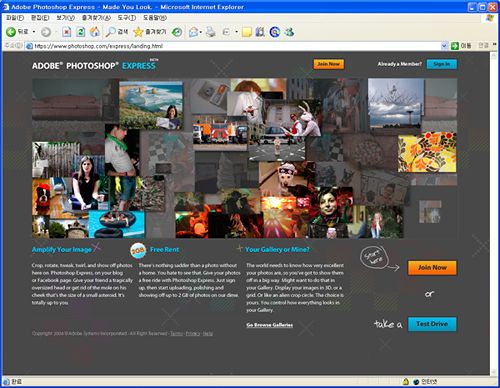Image resolution: width=500 pixels, height=388 pixels.
Task: Open the Help footer link
Action: tap(208, 334)
